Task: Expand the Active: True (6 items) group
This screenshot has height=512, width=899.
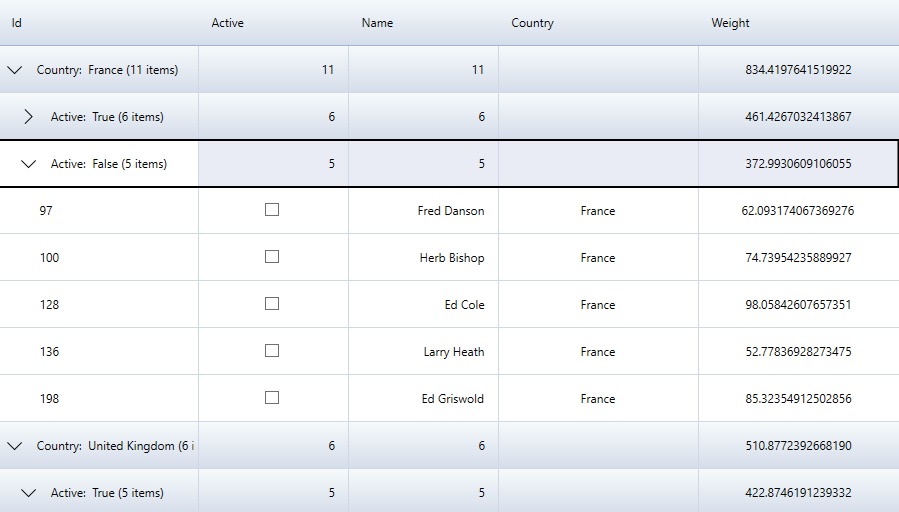Action: 29,117
